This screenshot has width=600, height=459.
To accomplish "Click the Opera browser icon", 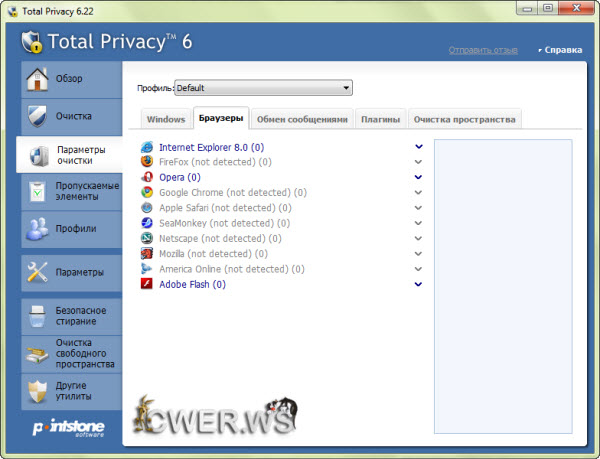I will 147,177.
